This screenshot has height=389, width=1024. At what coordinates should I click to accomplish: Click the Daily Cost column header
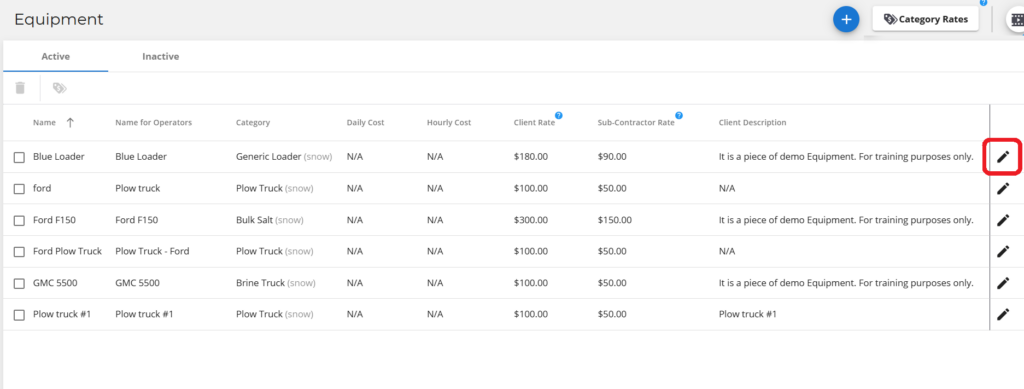pyautogui.click(x=365, y=123)
